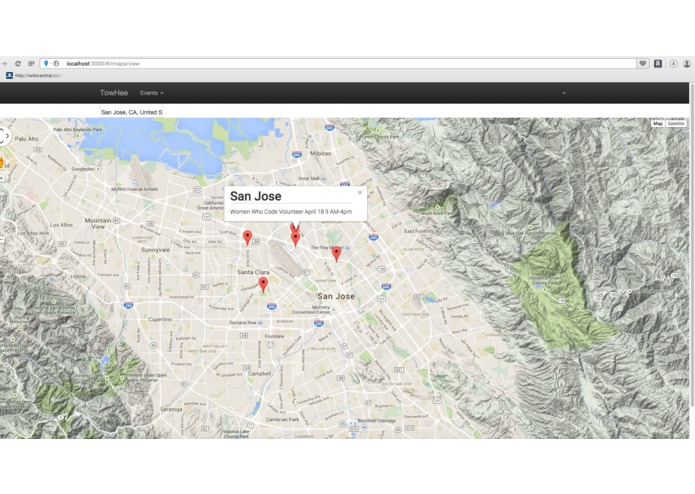The height and width of the screenshot is (494, 695).
Task: Close the San Jose info window
Action: point(360,192)
